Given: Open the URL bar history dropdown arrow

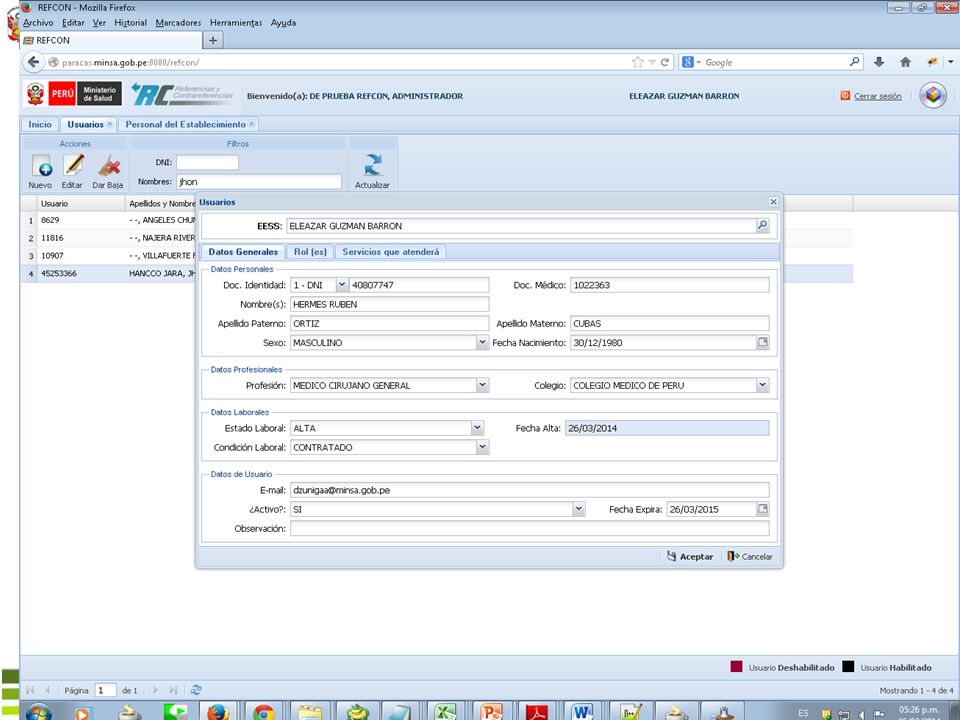Looking at the screenshot, I should 652,62.
